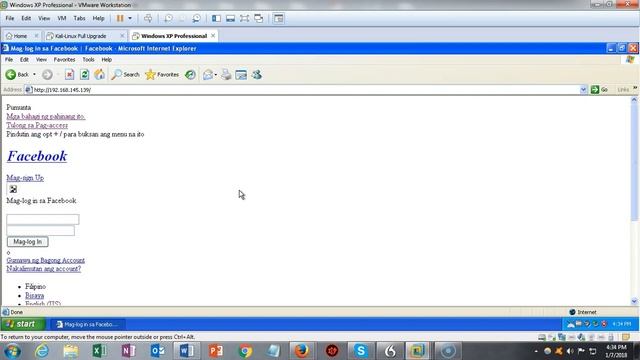Screen dimensions: 640x360
Task: Follow the Mag-sign Up link
Action: (x=25, y=178)
